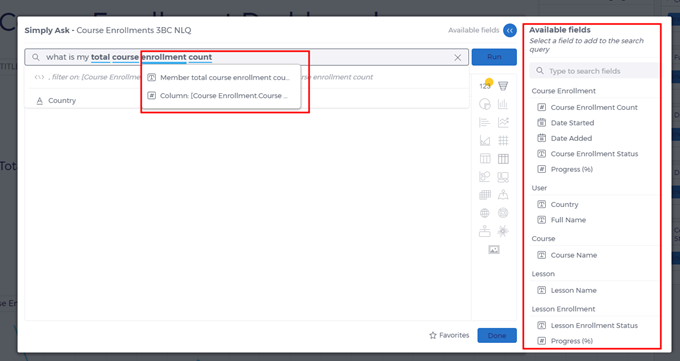Pick the line chart icon

pos(503,122)
